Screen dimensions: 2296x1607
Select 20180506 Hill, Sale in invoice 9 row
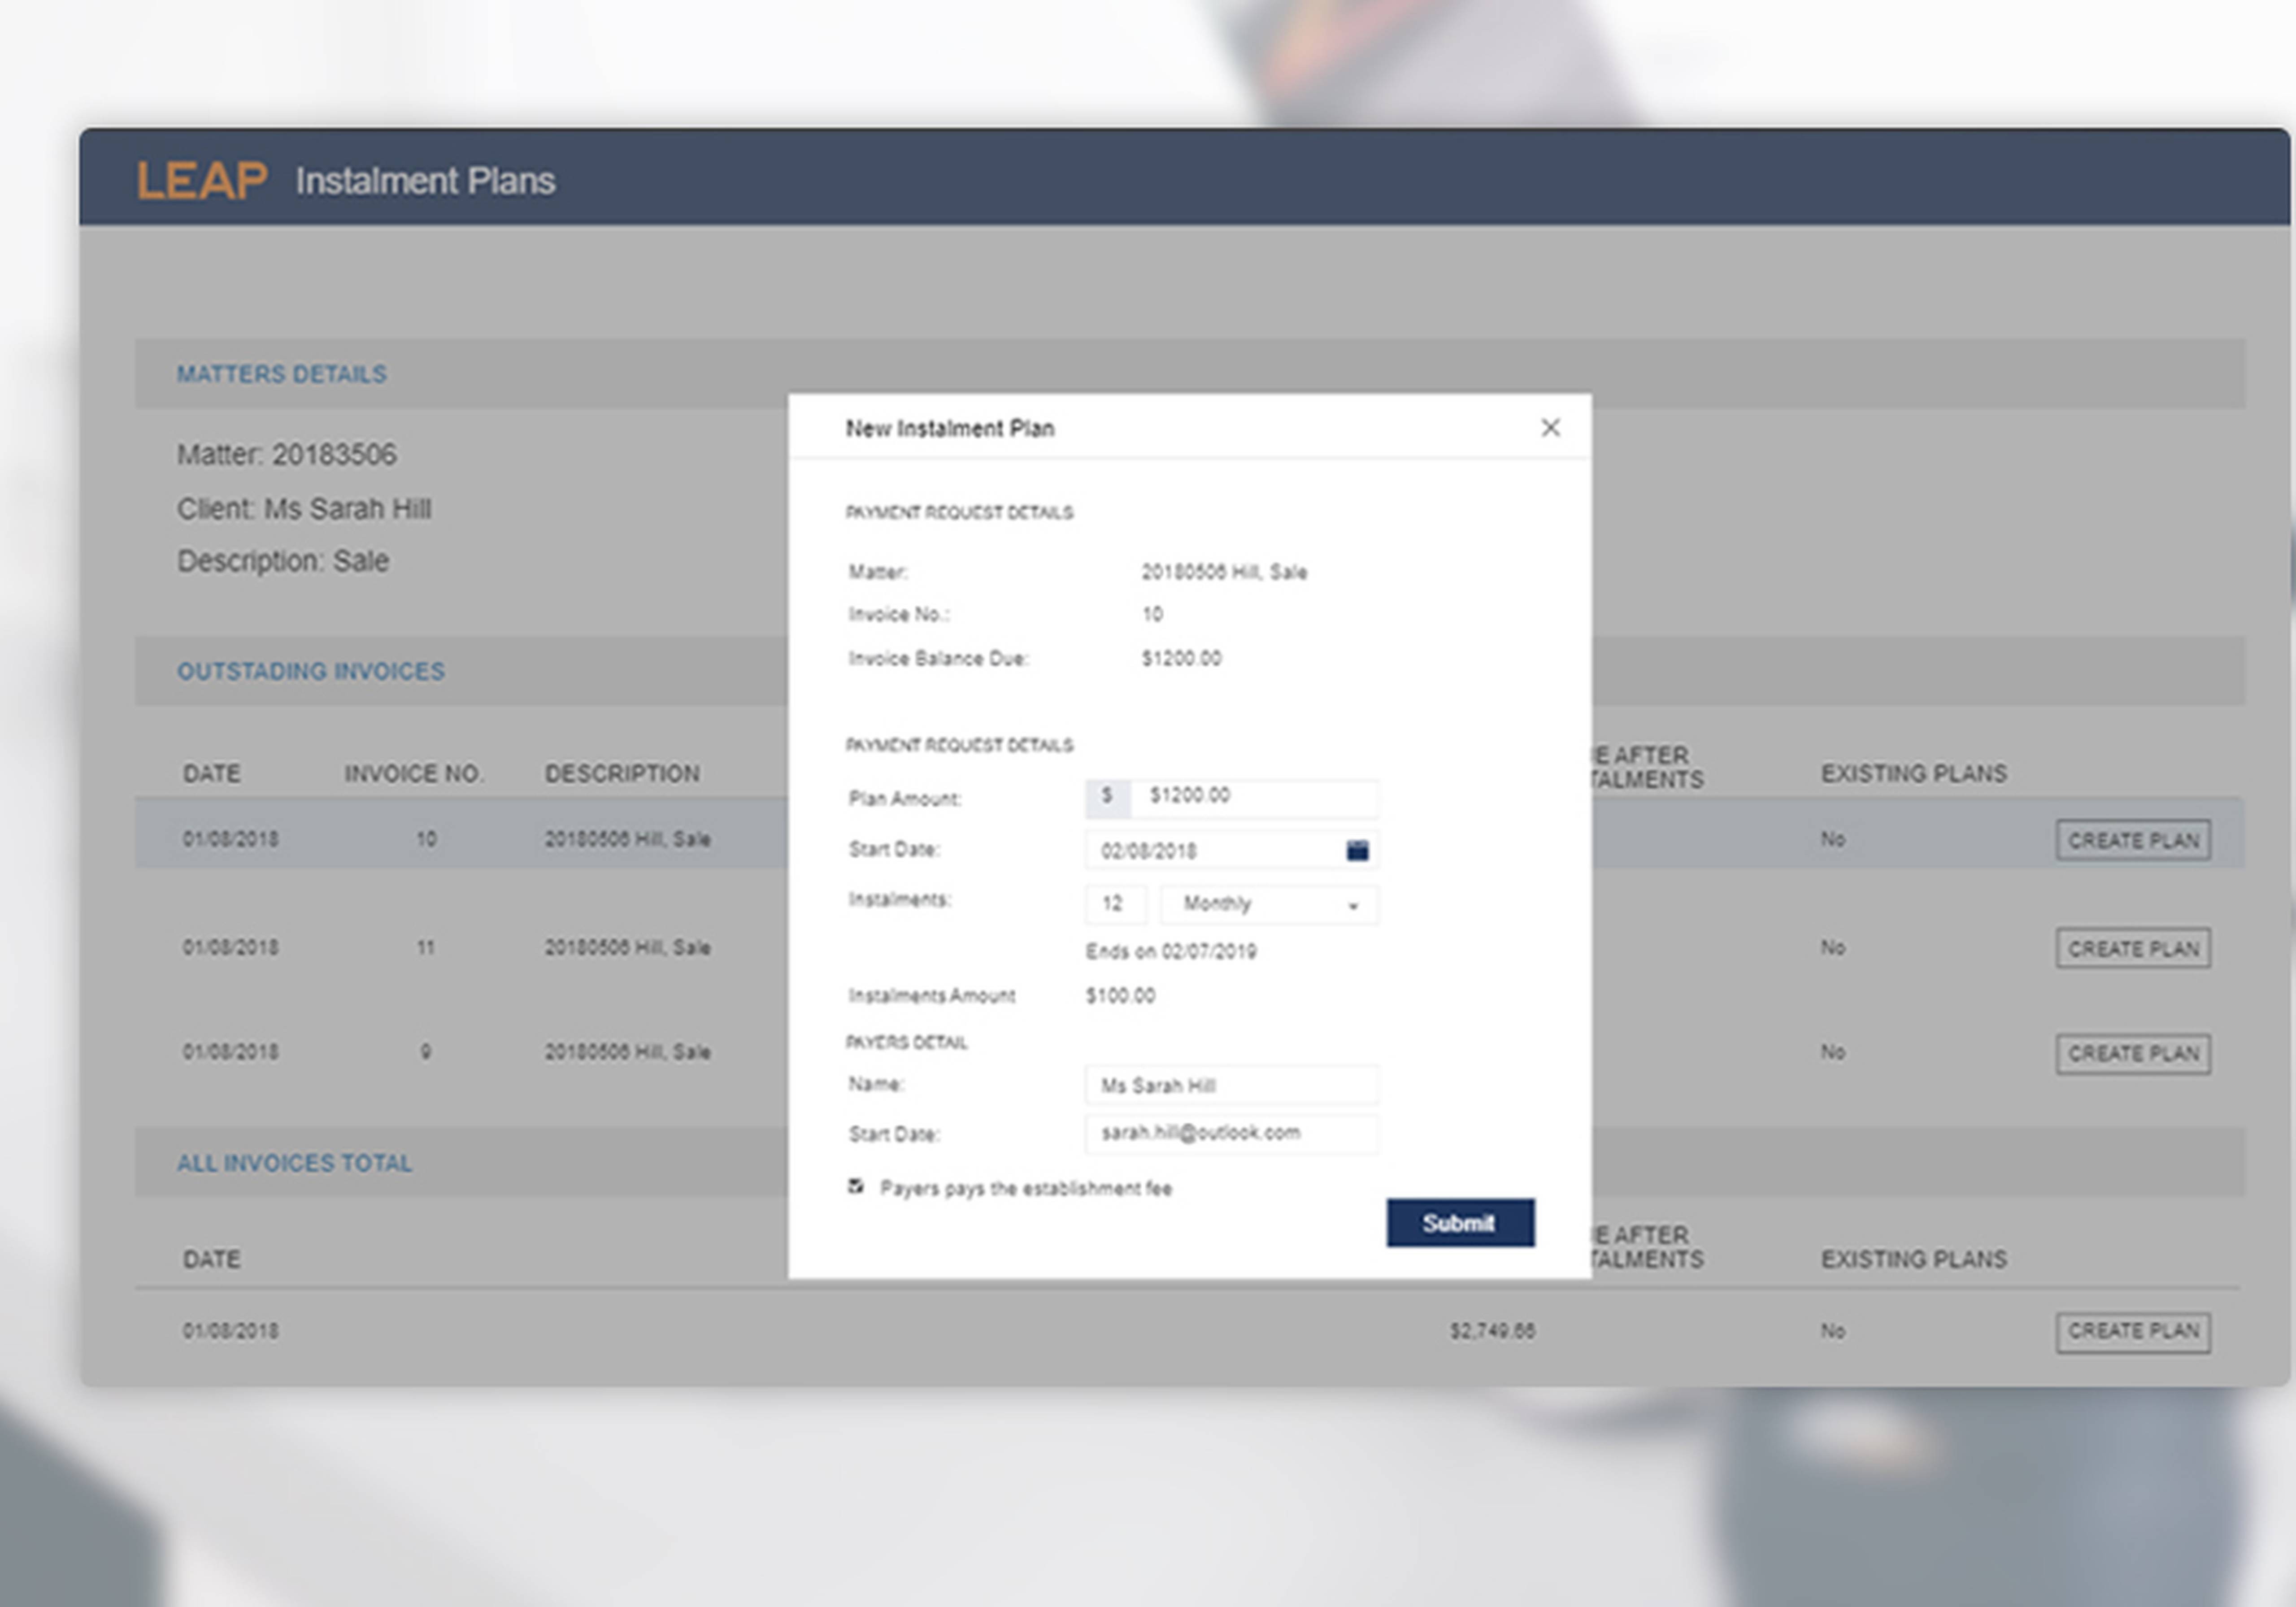[627, 1052]
